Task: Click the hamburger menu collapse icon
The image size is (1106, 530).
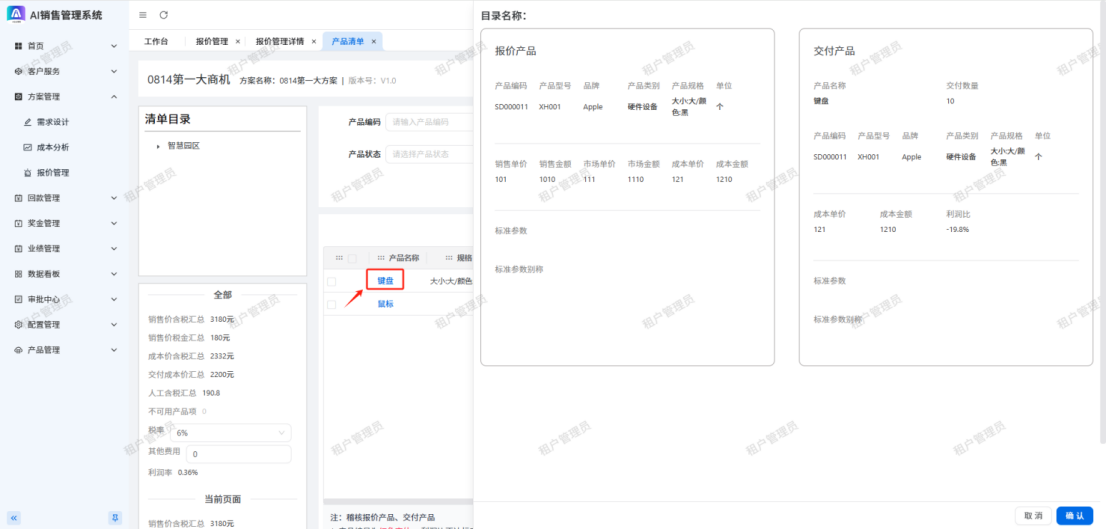Action: [143, 15]
